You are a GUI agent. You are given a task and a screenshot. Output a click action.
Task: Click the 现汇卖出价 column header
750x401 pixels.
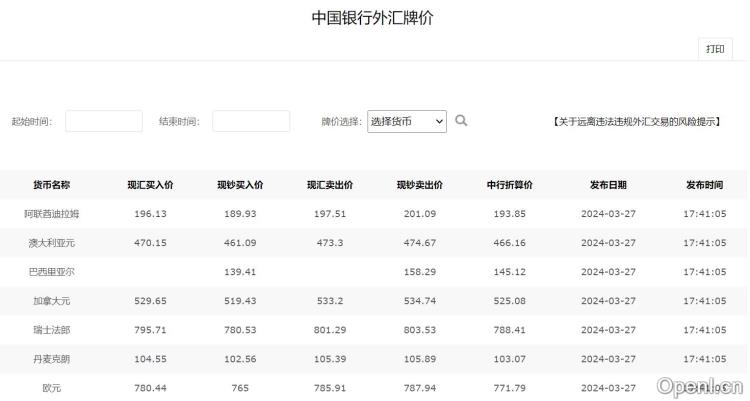pos(330,185)
